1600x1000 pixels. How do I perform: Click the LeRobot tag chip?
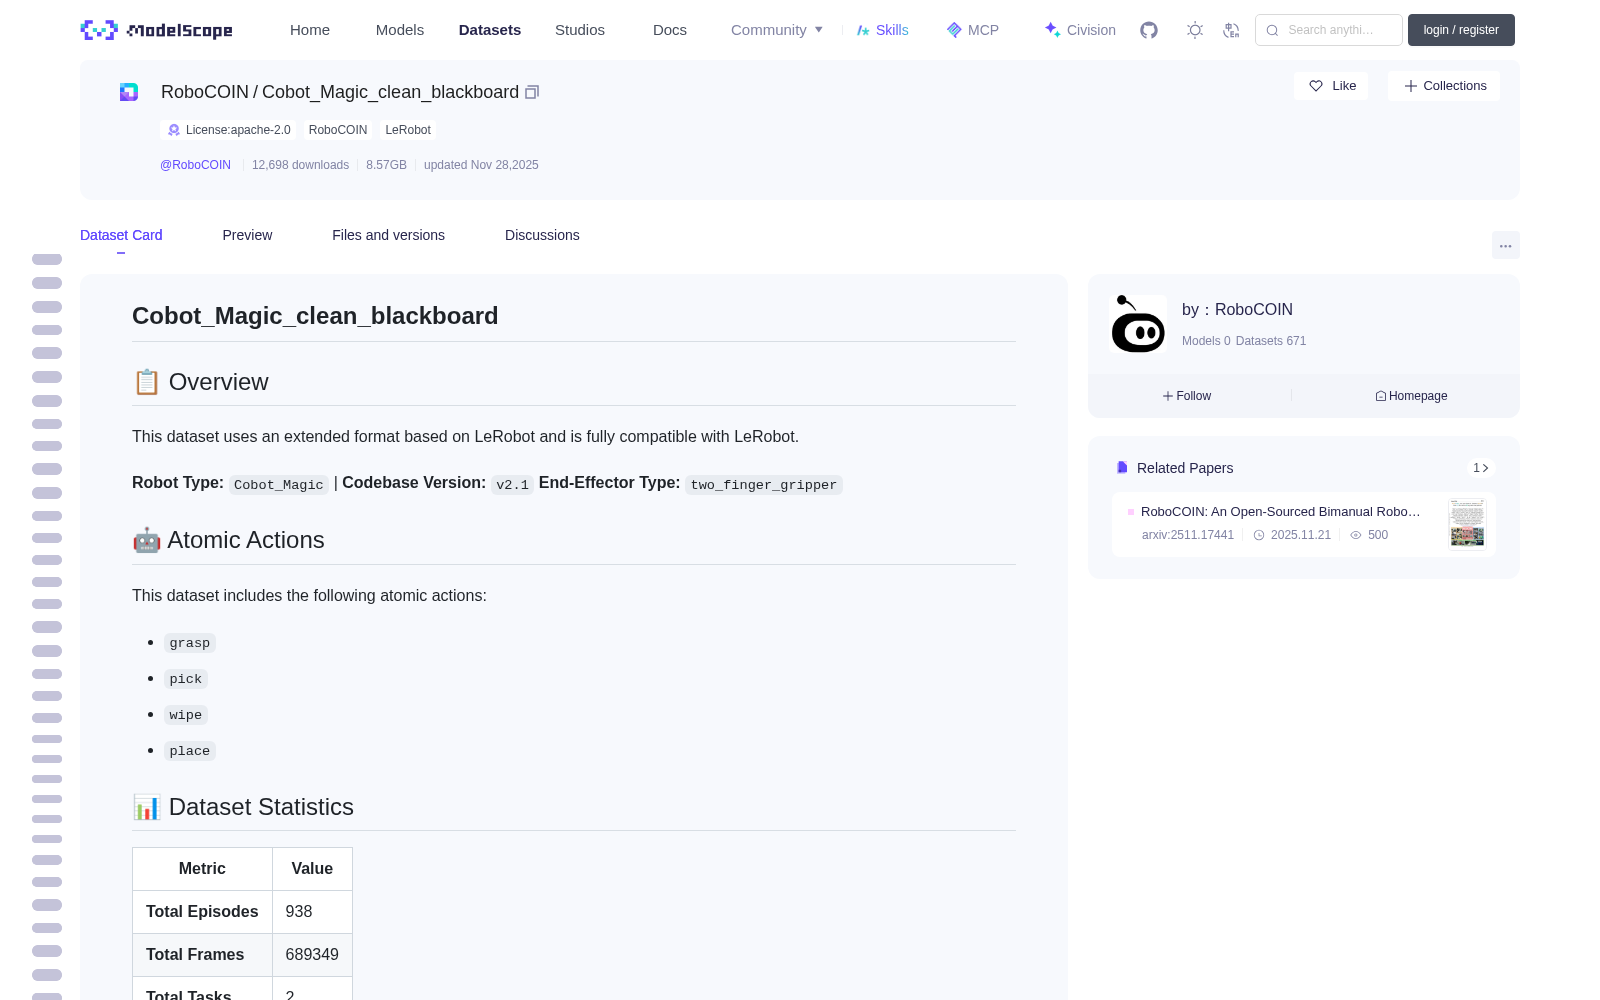pyautogui.click(x=408, y=130)
